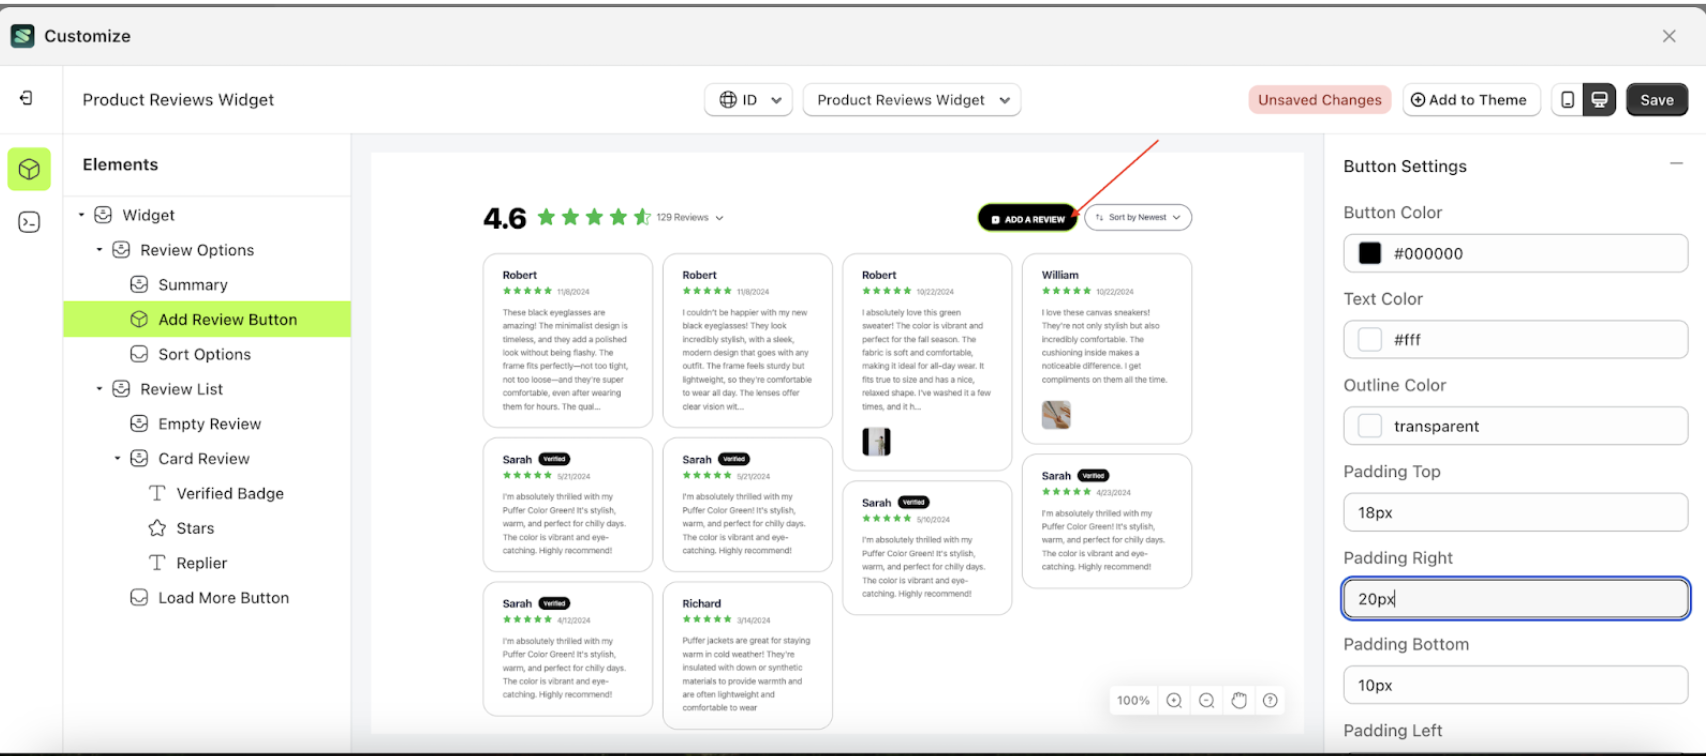Collapse the Widget tree node
Screen dimensions: 1706x756
pyautogui.click(x=81, y=215)
